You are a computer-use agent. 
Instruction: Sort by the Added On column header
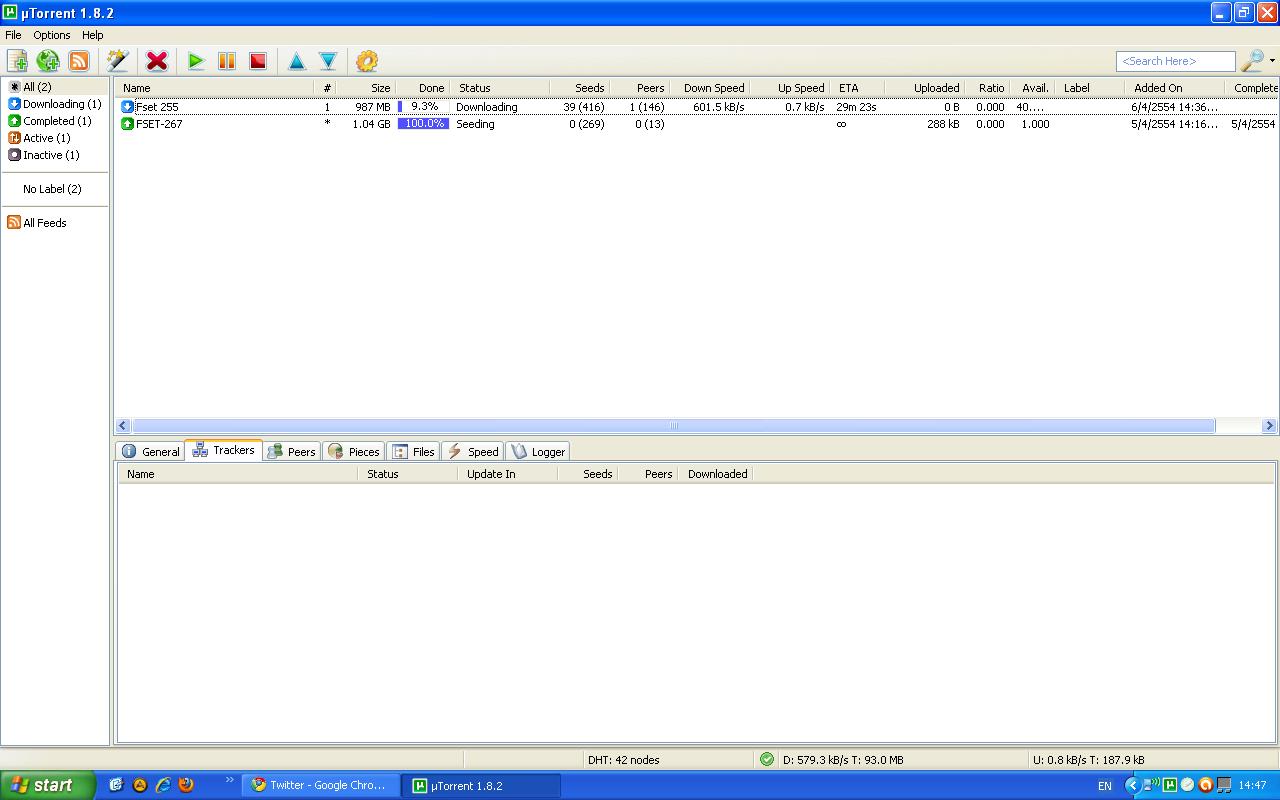[1176, 88]
